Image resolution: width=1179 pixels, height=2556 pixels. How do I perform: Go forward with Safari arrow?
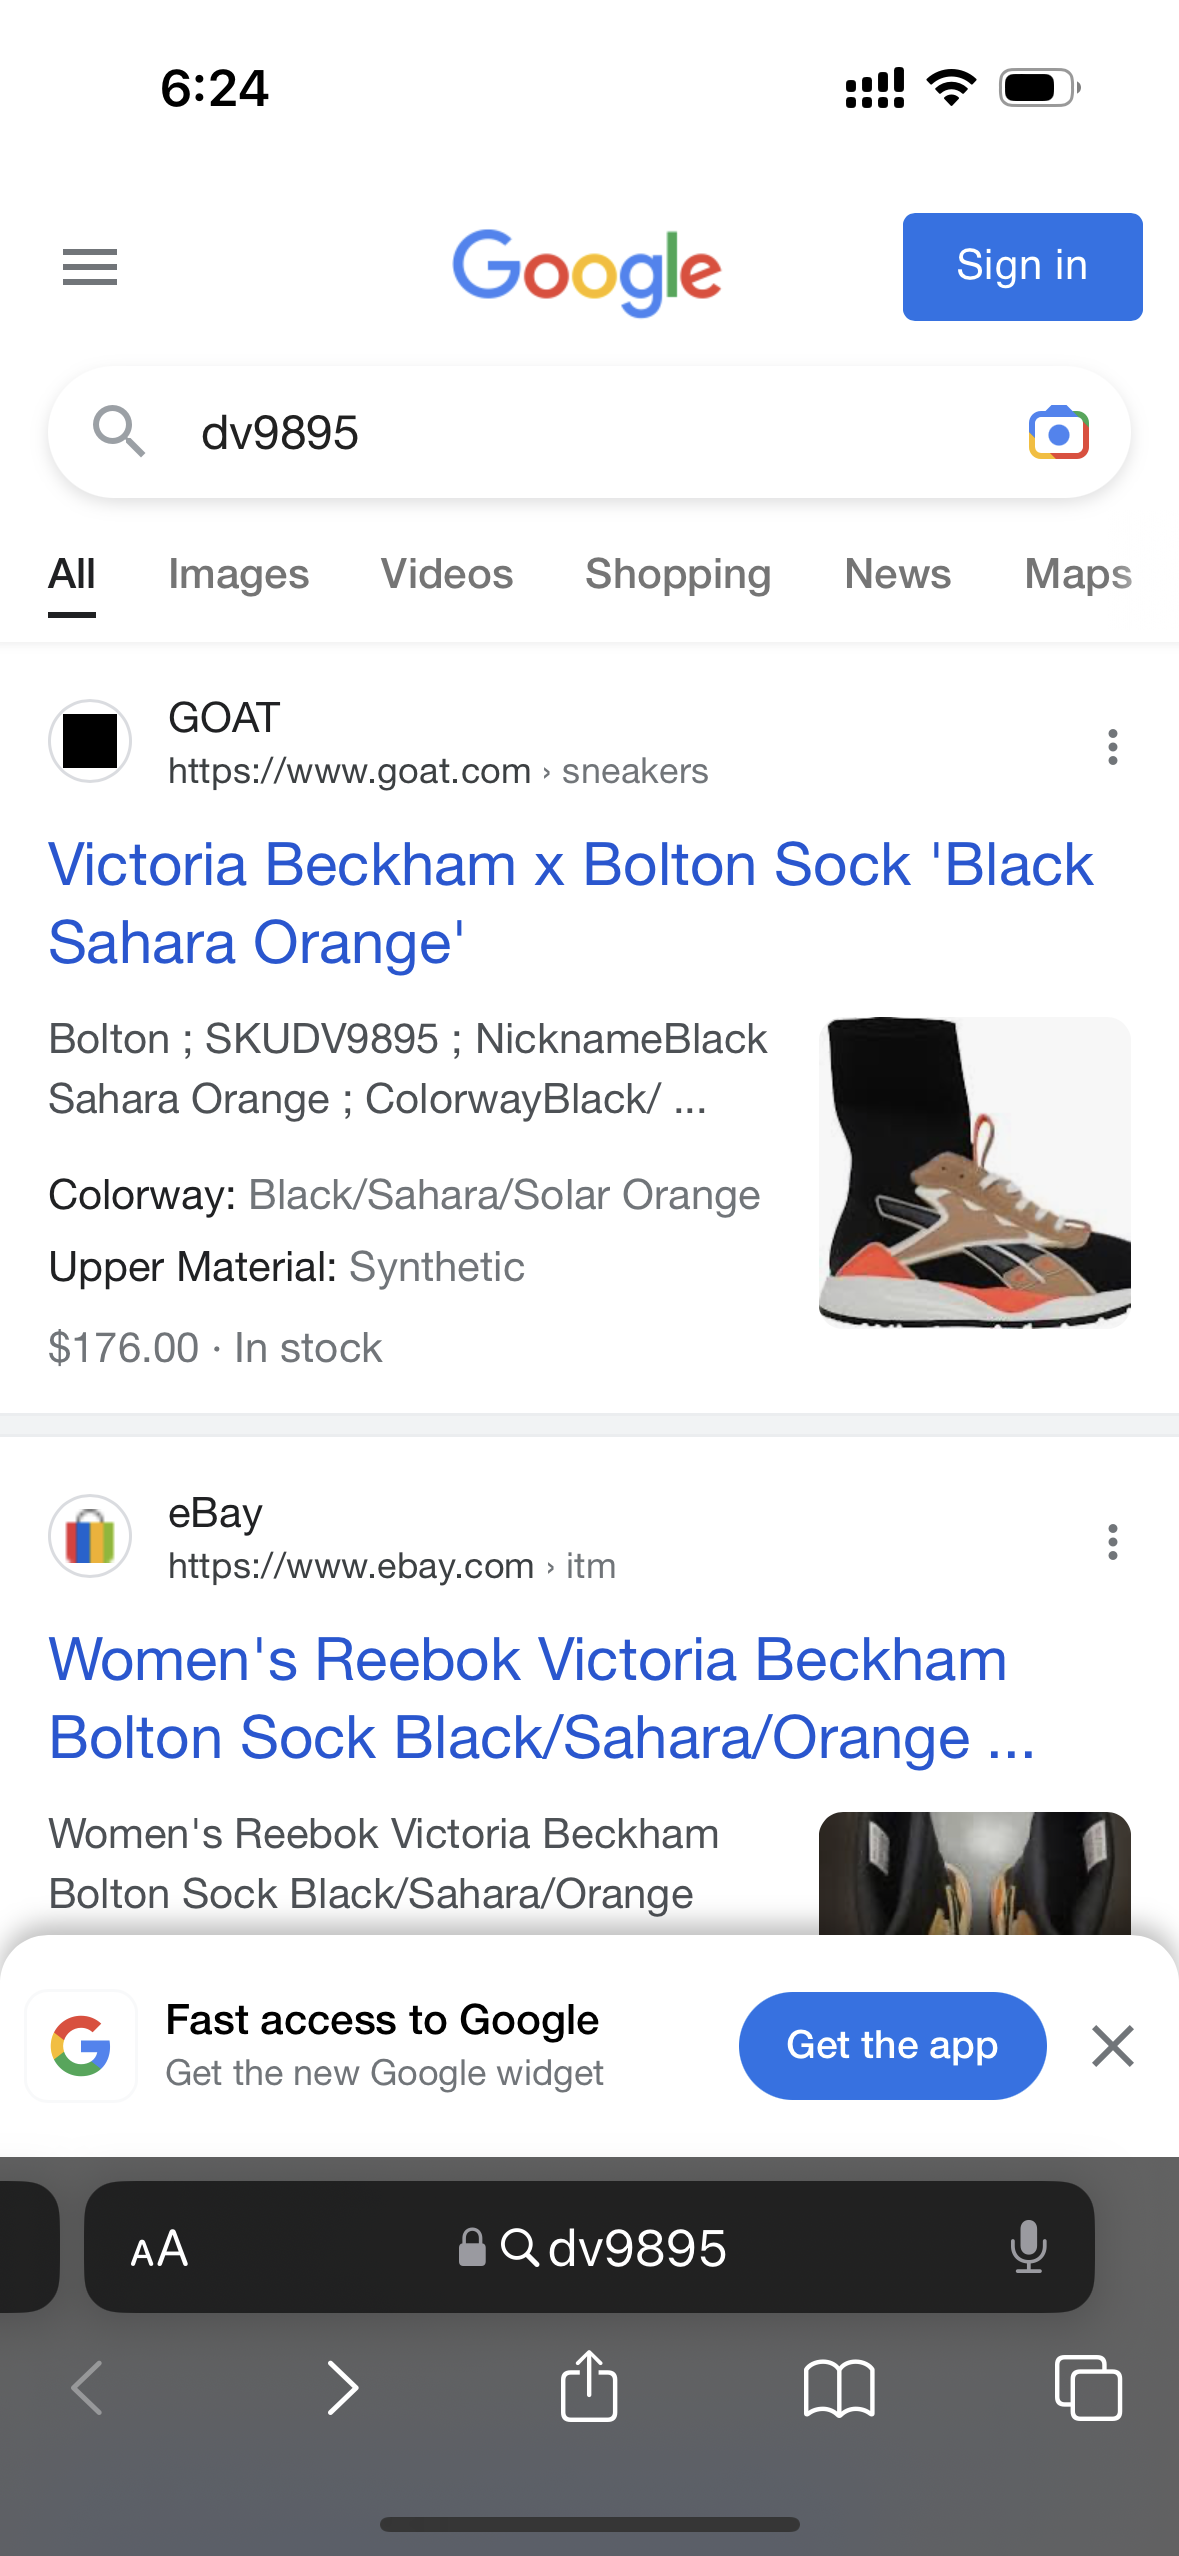pyautogui.click(x=342, y=2387)
